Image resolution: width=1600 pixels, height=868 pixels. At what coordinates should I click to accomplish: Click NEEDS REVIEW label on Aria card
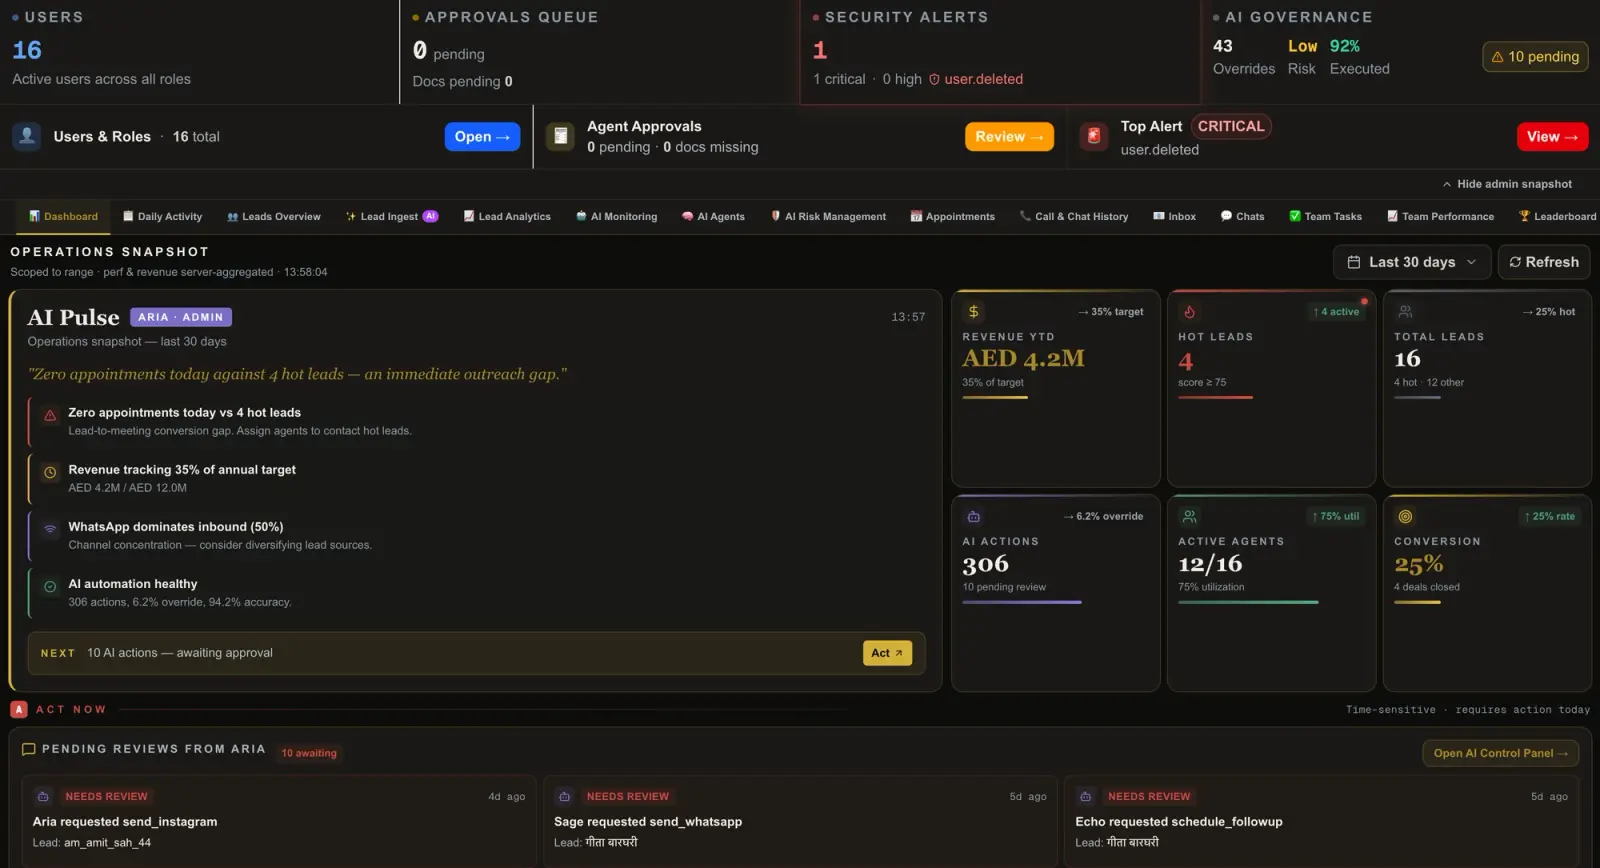[x=107, y=797]
